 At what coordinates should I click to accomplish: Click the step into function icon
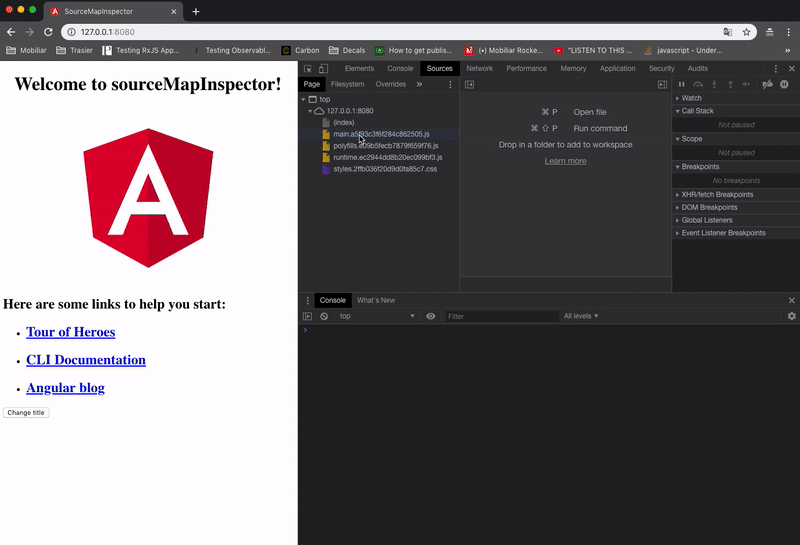[x=714, y=84]
